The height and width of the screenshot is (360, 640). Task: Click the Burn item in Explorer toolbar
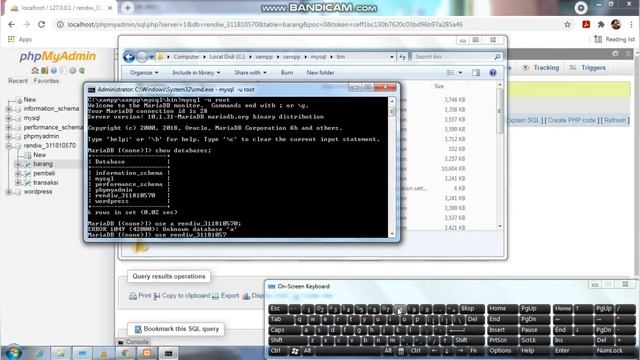point(287,73)
